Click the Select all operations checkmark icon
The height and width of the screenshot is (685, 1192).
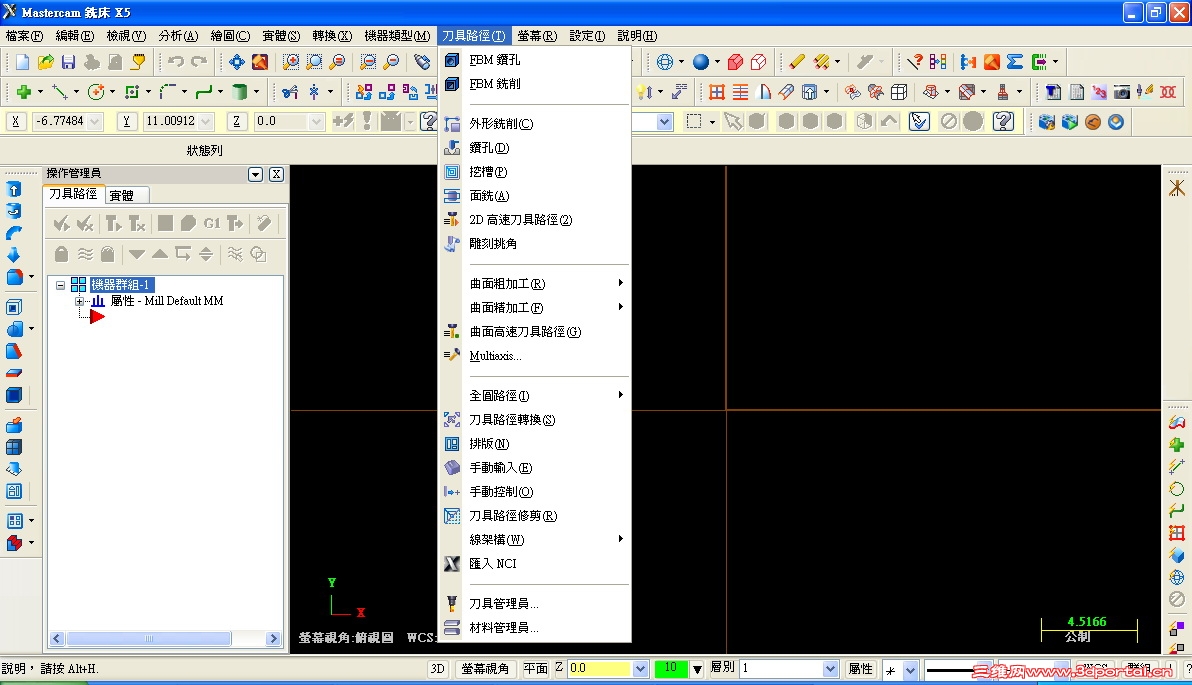click(62, 224)
